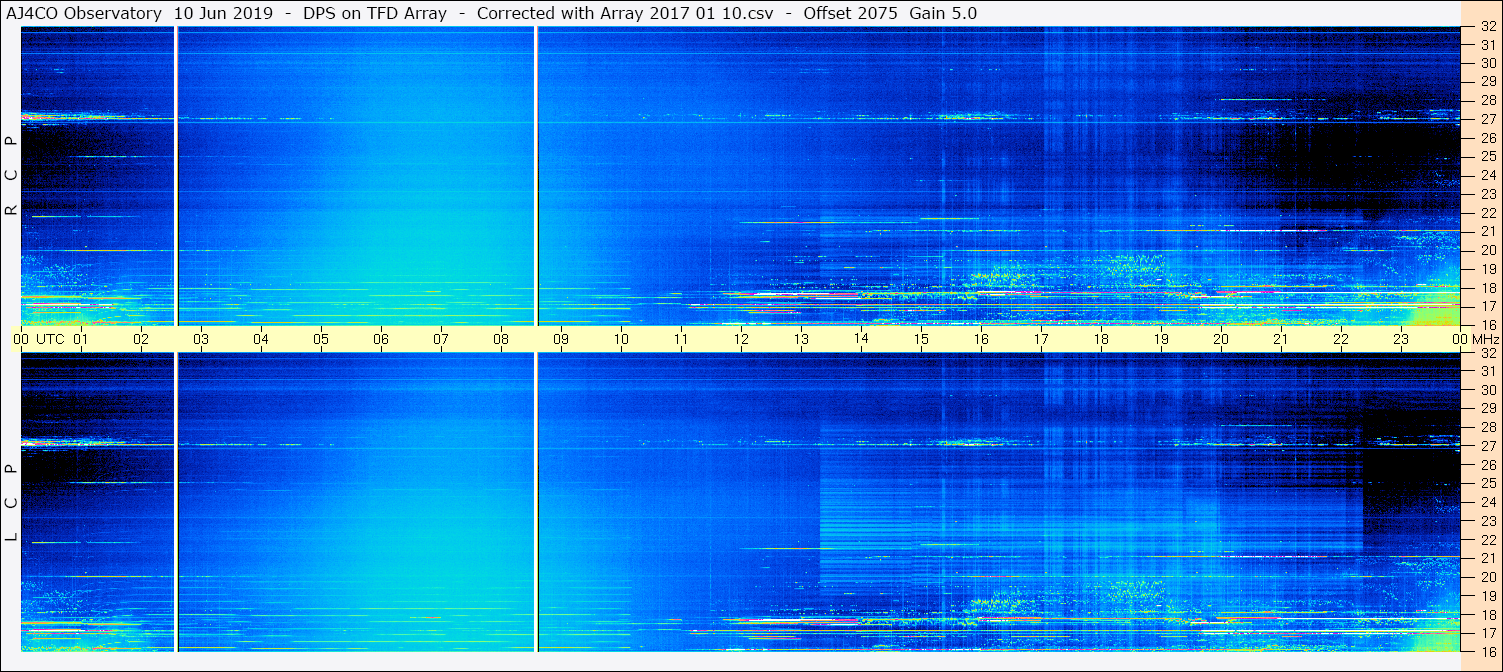Click the 16 MHz tick of LCP panel
1503x672 pixels.
click(x=1487, y=651)
